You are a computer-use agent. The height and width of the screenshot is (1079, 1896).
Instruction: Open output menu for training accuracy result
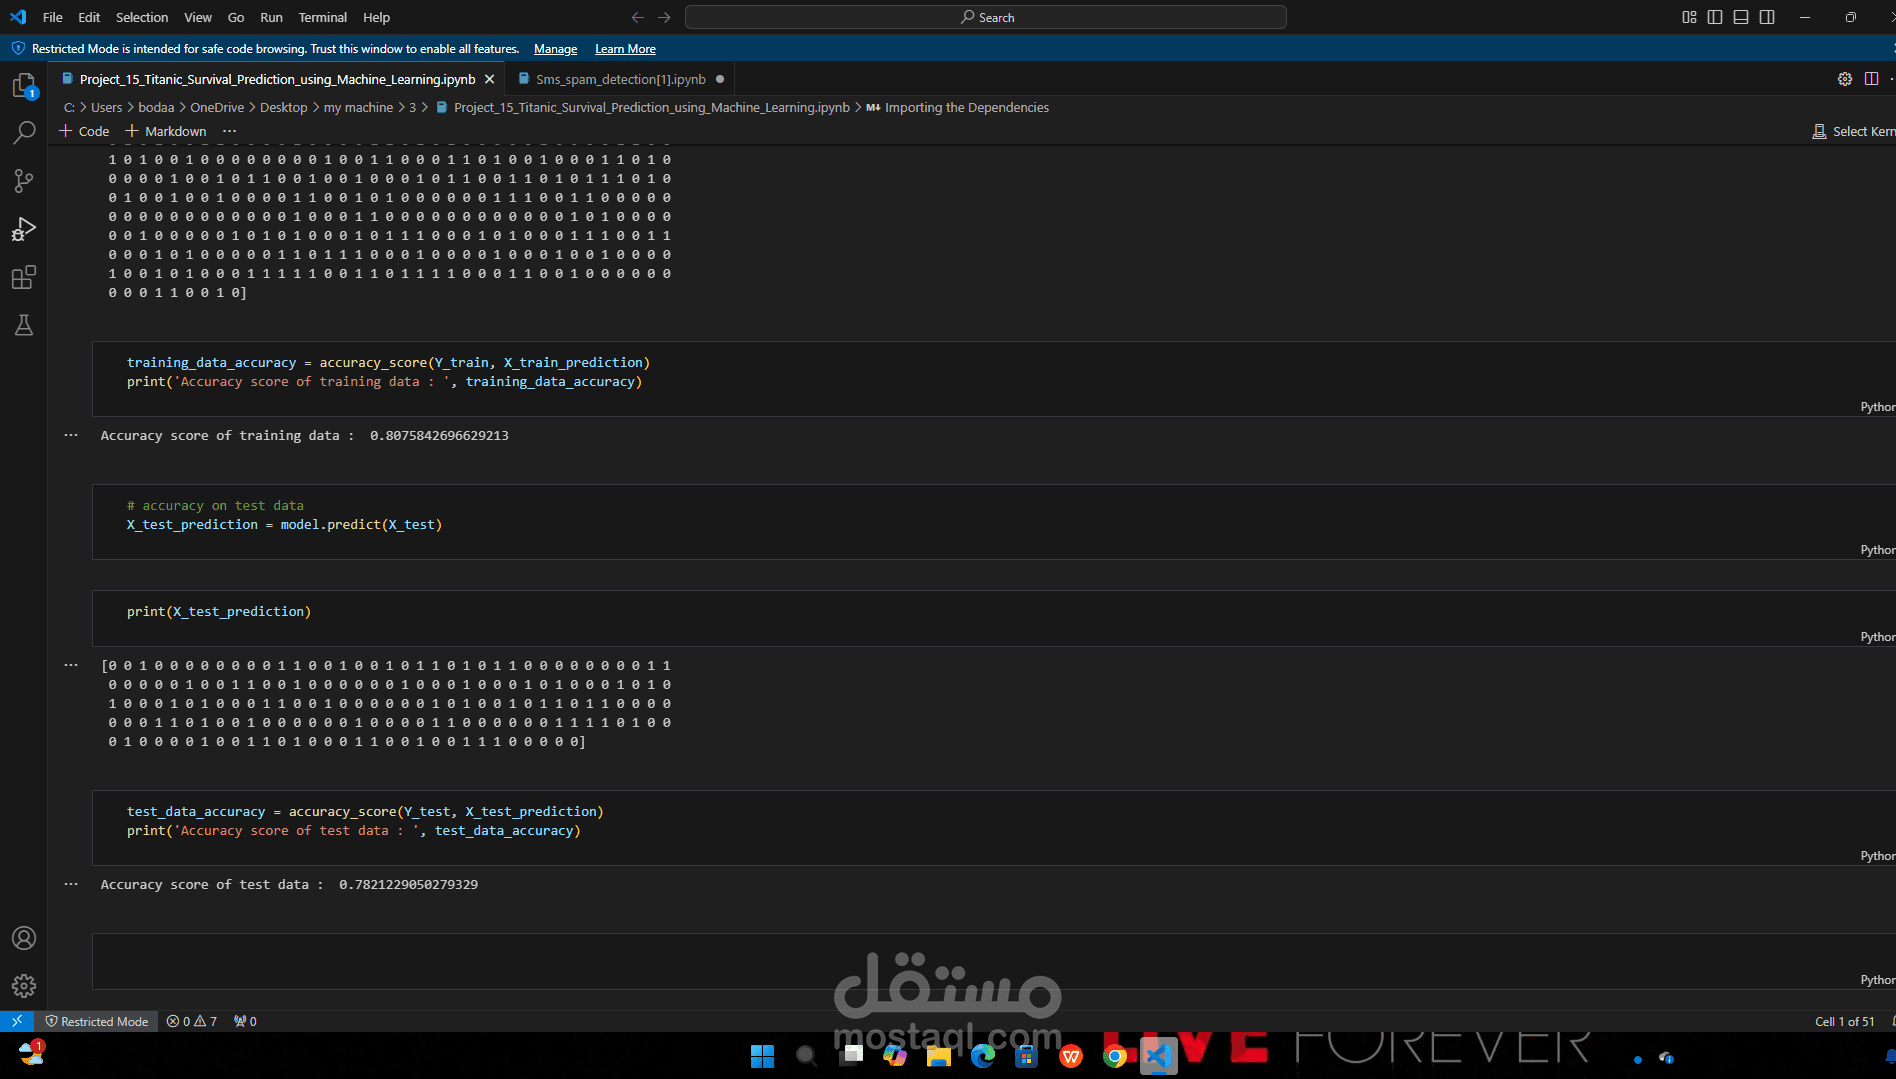pos(71,435)
